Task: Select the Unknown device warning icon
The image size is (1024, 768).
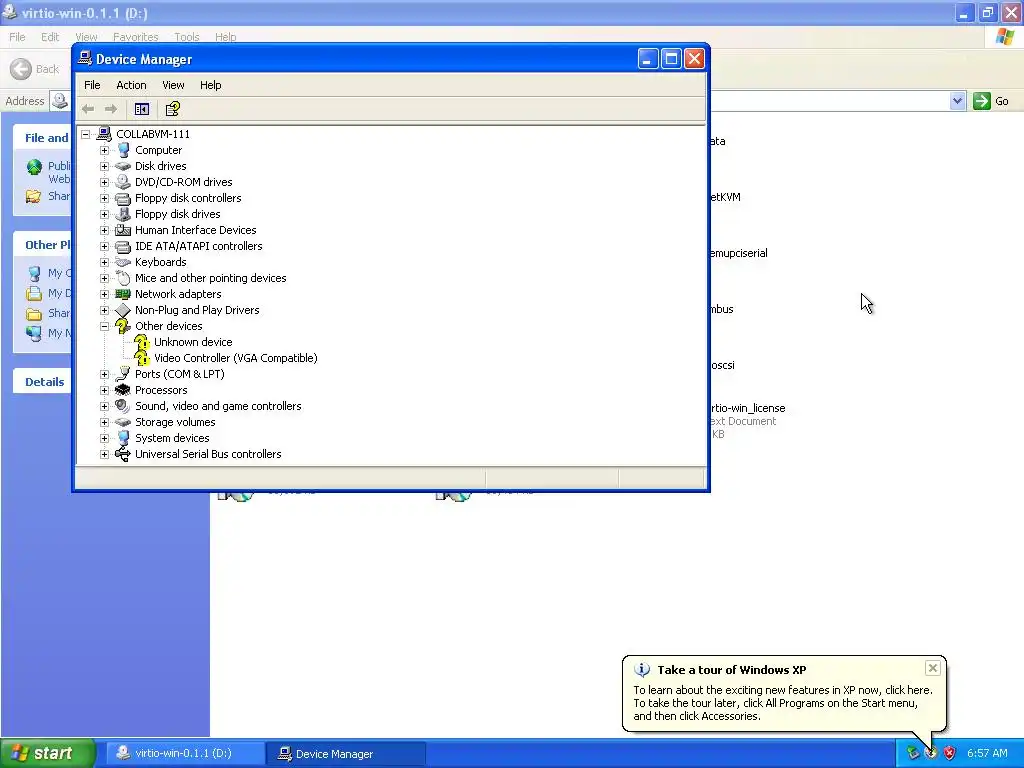Action: (x=142, y=342)
